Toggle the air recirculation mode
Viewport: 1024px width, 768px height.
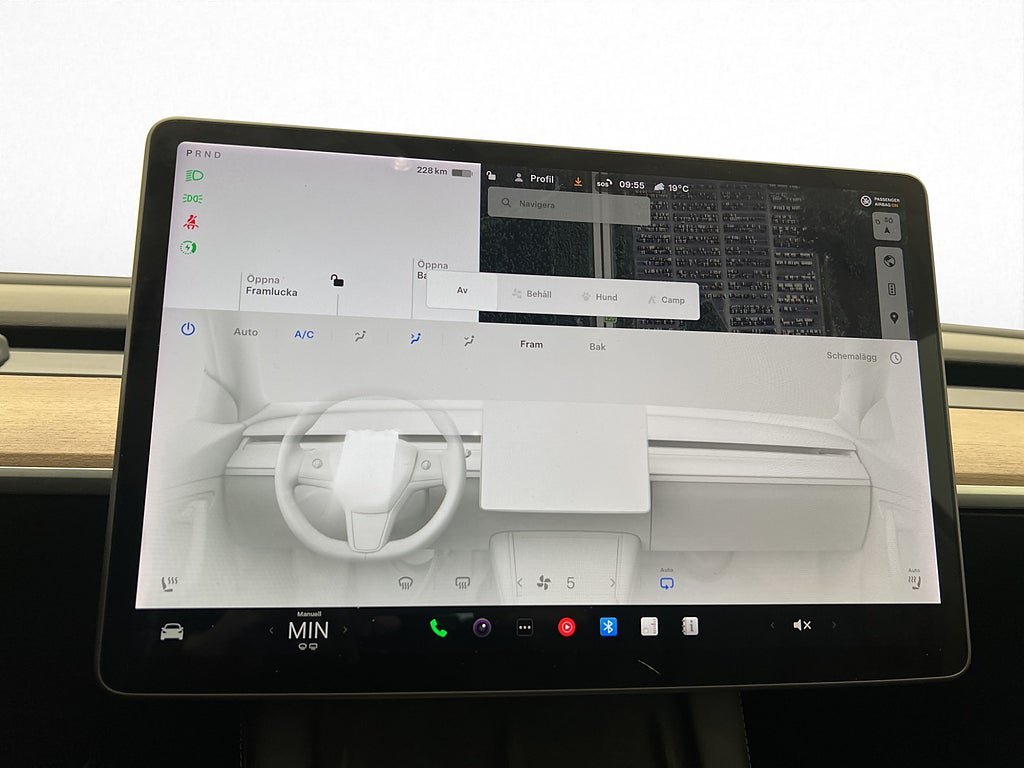coord(666,583)
